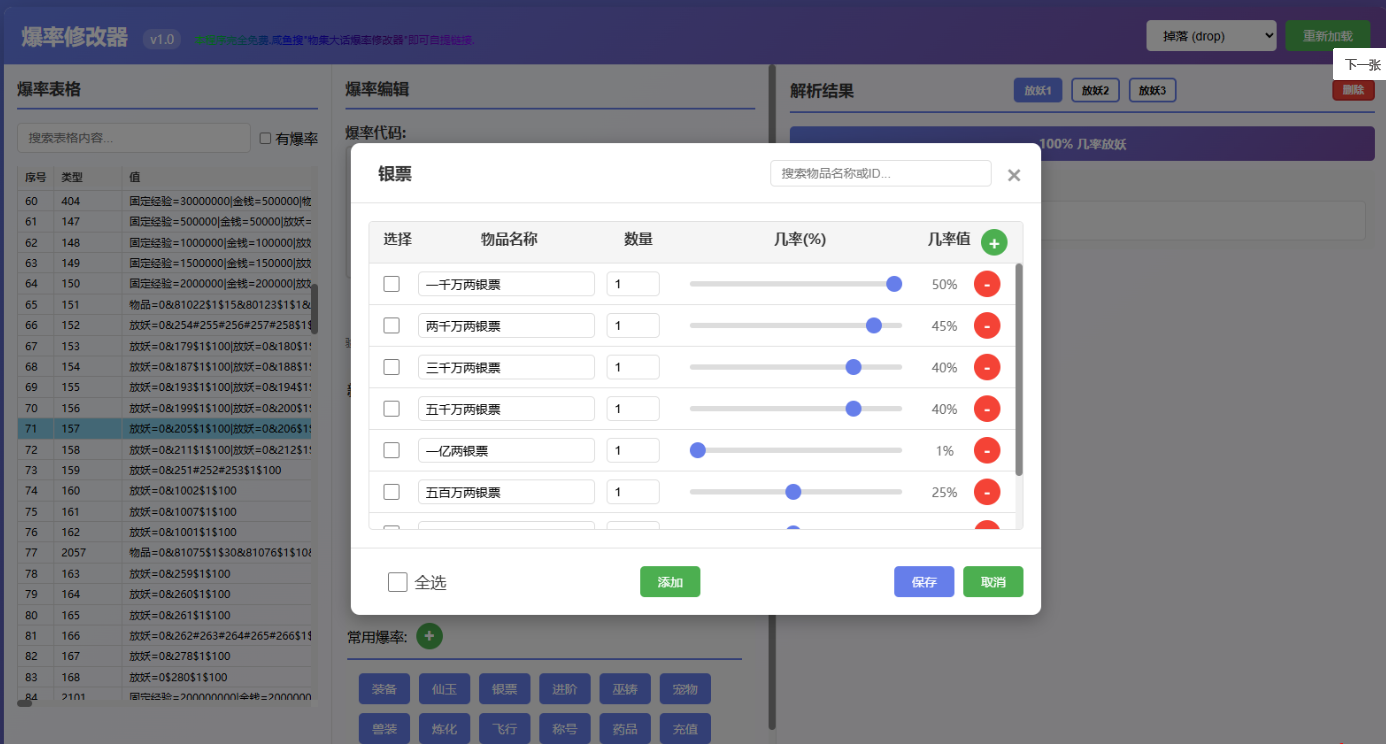Remove 五百万两银票 using its red minus icon

click(986, 491)
